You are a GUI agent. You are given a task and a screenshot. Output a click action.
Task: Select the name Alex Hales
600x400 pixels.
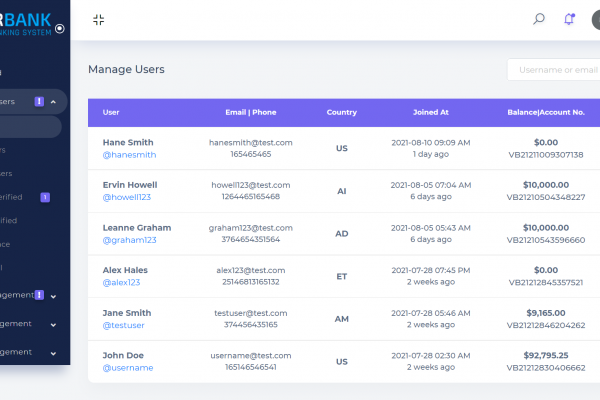125,270
